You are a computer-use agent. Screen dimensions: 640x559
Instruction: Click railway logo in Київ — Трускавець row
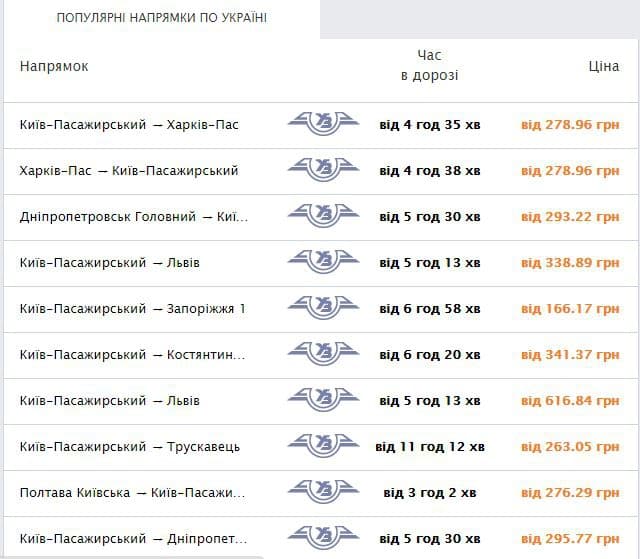(x=323, y=447)
